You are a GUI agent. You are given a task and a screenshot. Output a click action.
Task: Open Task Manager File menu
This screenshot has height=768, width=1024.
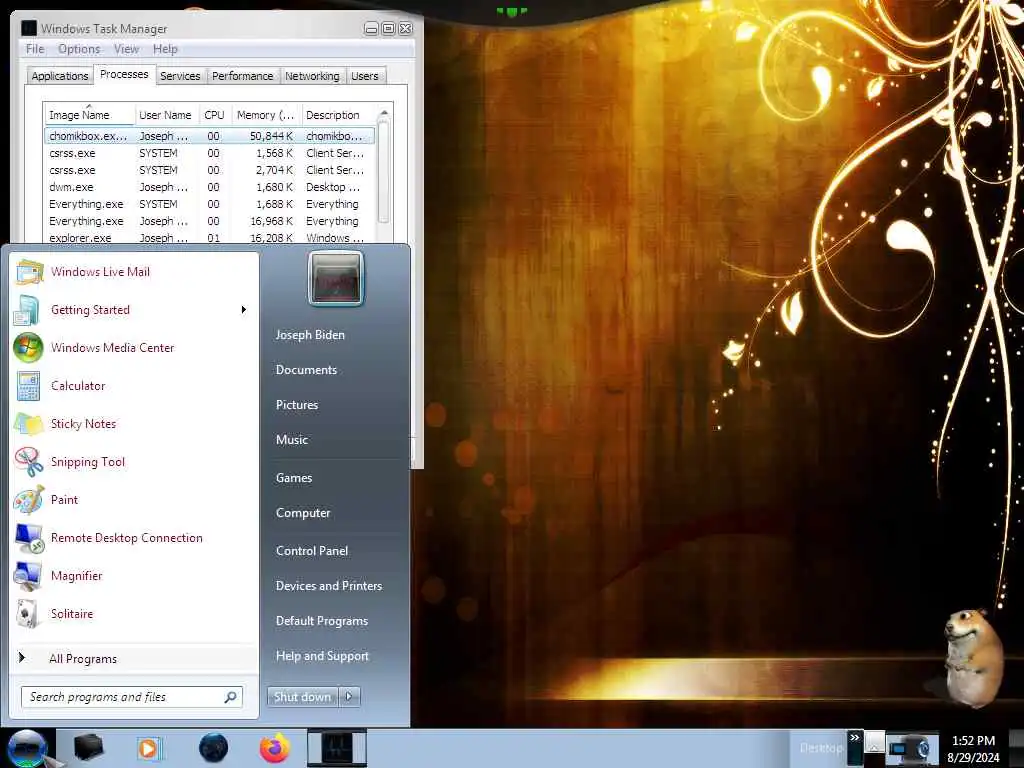(35, 49)
